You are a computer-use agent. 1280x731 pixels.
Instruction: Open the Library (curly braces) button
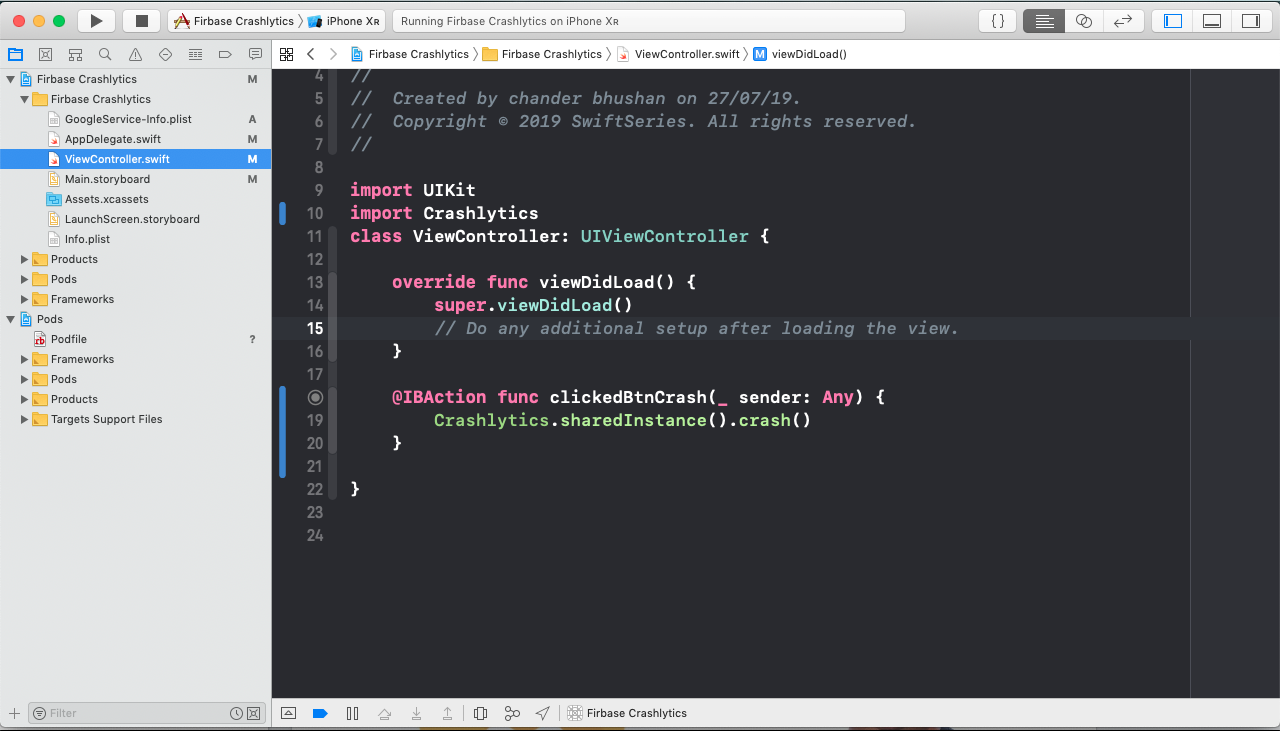point(997,21)
